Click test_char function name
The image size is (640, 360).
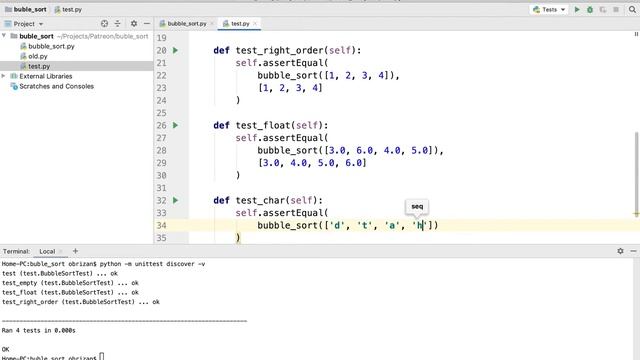click(260, 200)
